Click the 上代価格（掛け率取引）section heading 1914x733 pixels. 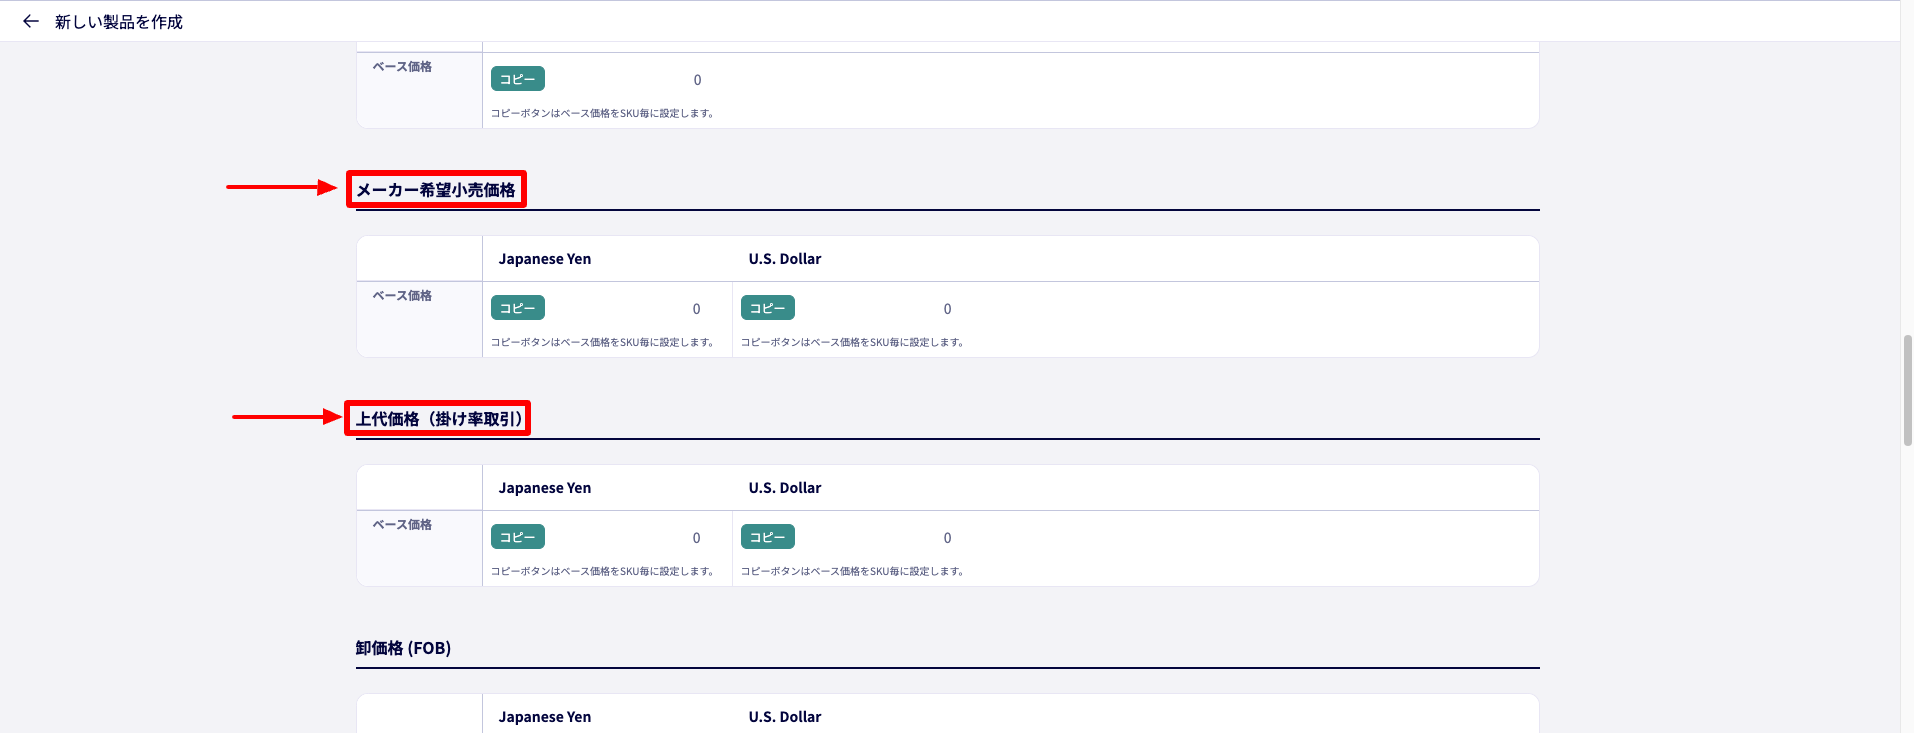[x=438, y=419]
